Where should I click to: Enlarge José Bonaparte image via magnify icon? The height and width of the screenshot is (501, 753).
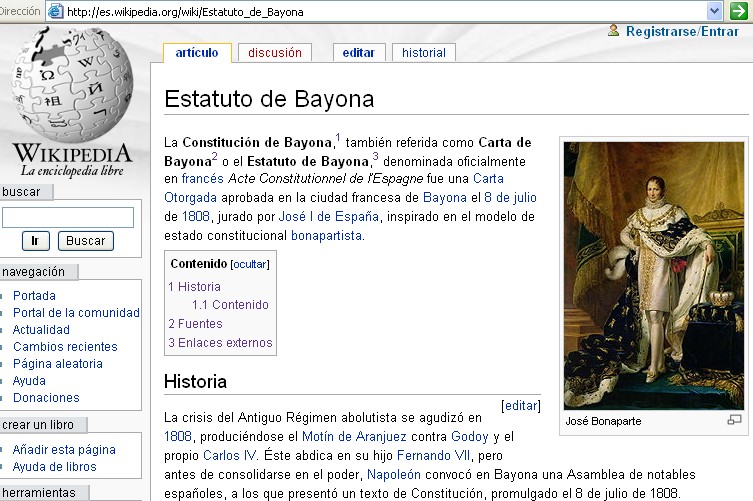tap(734, 420)
